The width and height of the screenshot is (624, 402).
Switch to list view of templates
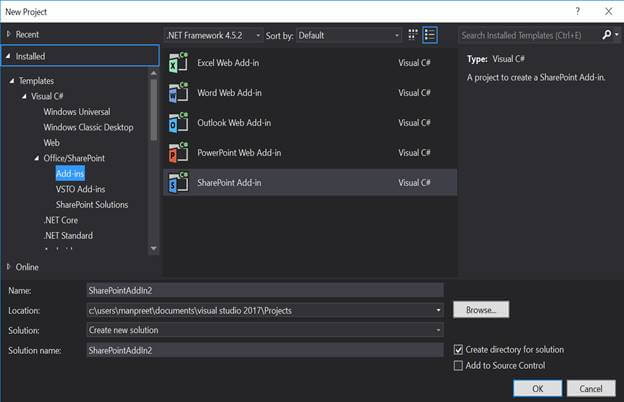tap(430, 35)
